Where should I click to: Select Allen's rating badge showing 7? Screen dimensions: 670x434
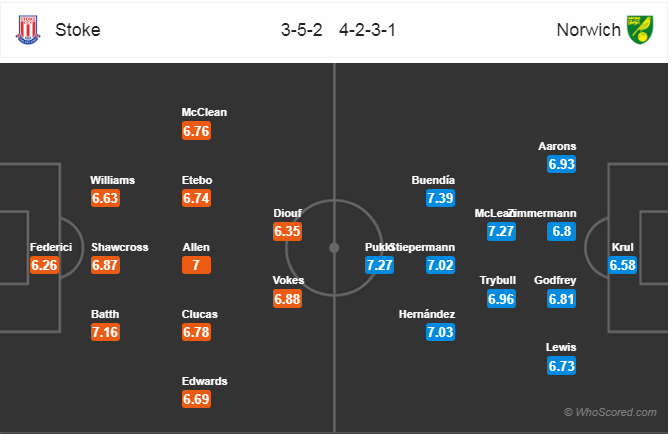pyautogui.click(x=196, y=265)
